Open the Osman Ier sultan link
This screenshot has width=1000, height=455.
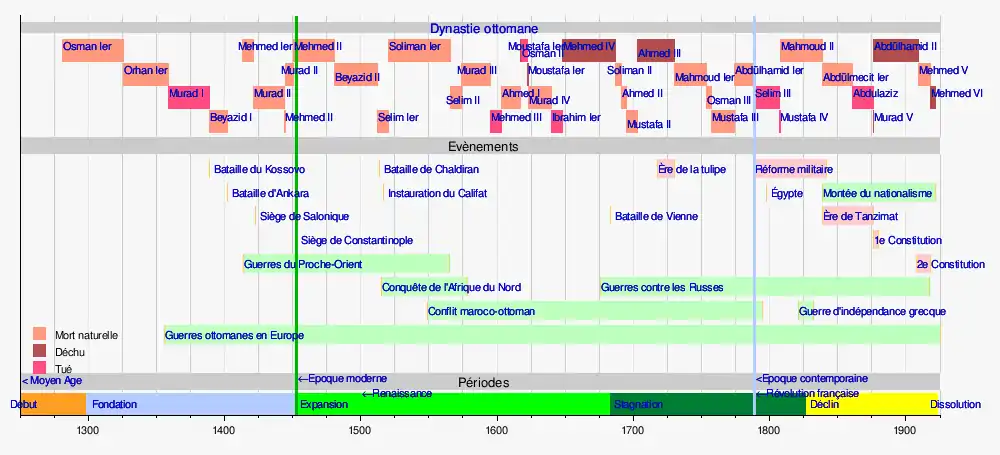[x=88, y=46]
